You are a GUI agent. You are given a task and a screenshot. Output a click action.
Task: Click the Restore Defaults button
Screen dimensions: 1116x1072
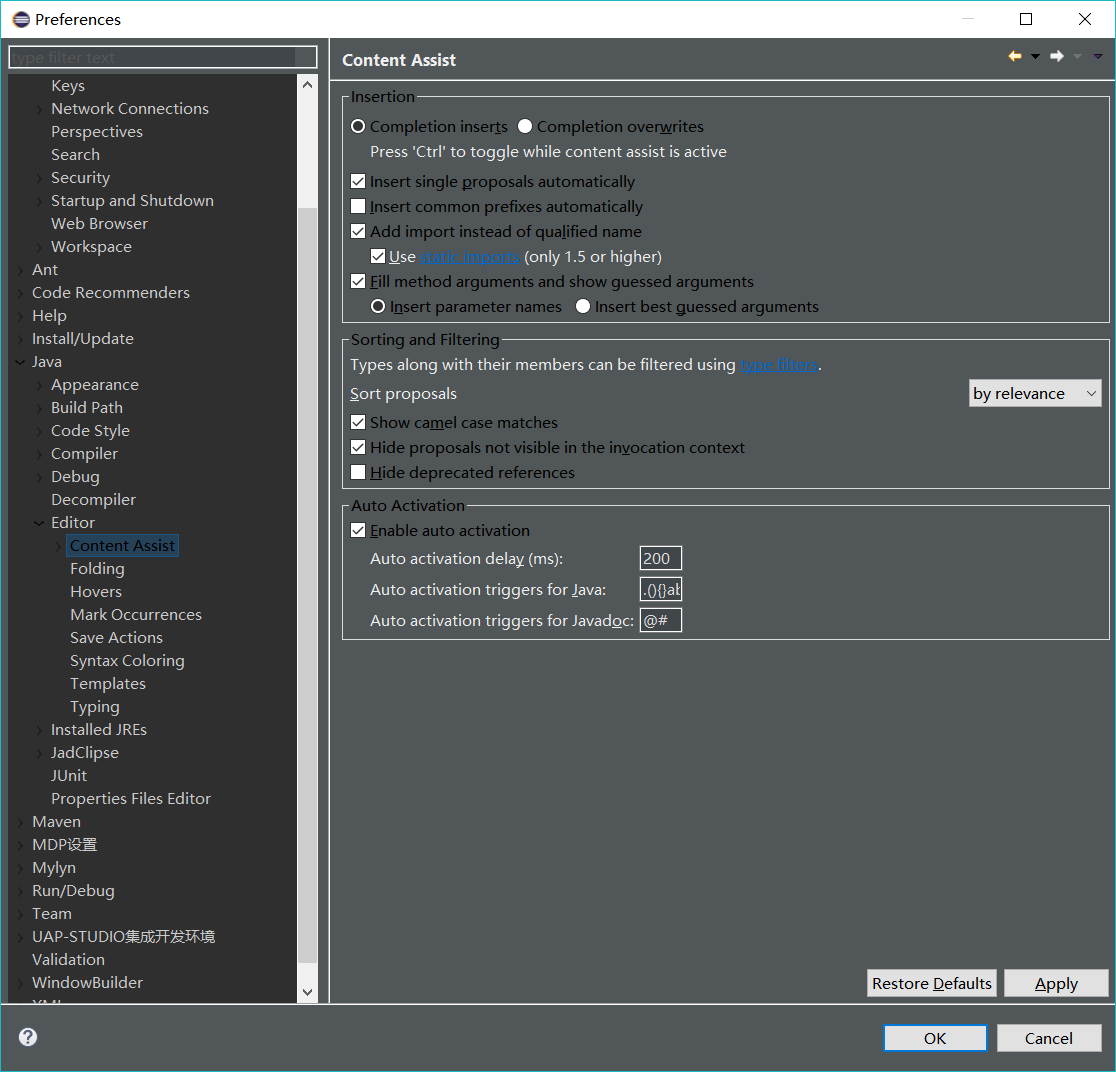931,983
